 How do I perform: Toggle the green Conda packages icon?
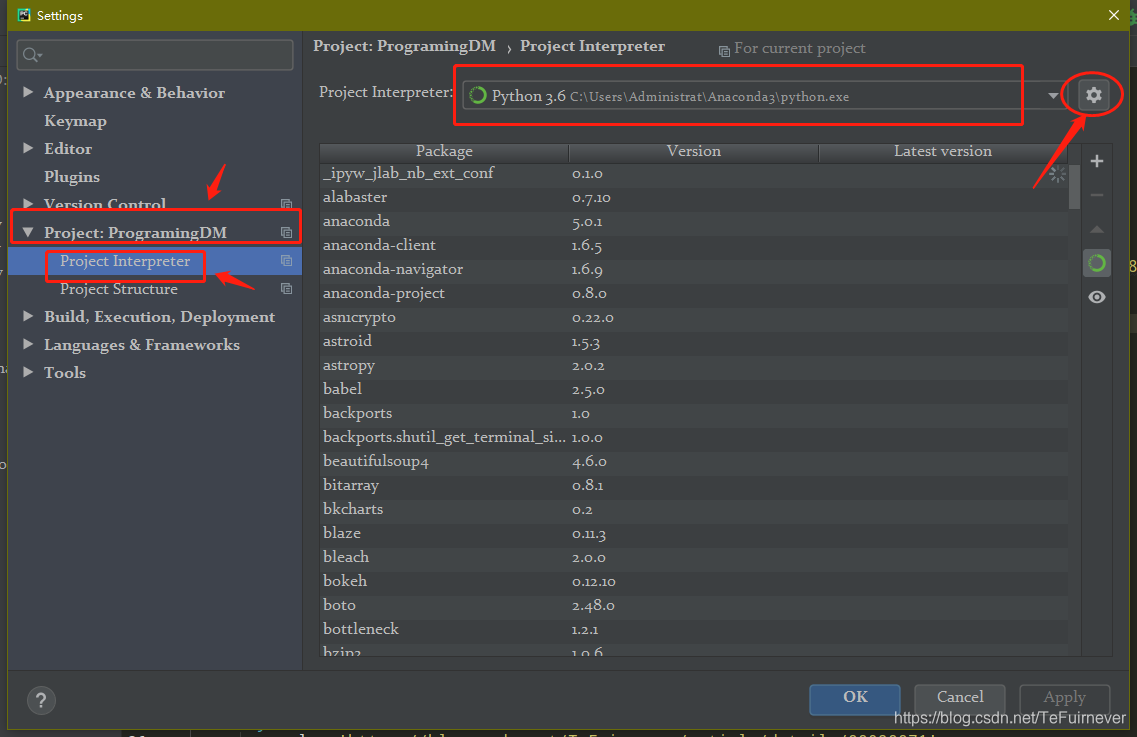pyautogui.click(x=1097, y=263)
